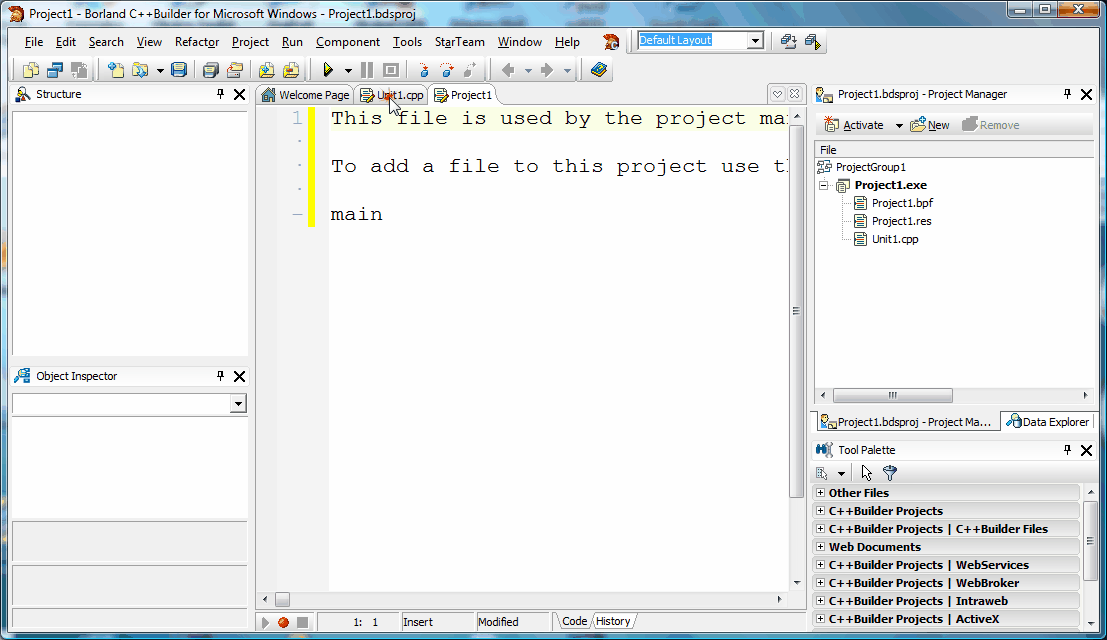The image size is (1107, 640).
Task: Click the Run play icon in the toolbar
Action: click(328, 70)
